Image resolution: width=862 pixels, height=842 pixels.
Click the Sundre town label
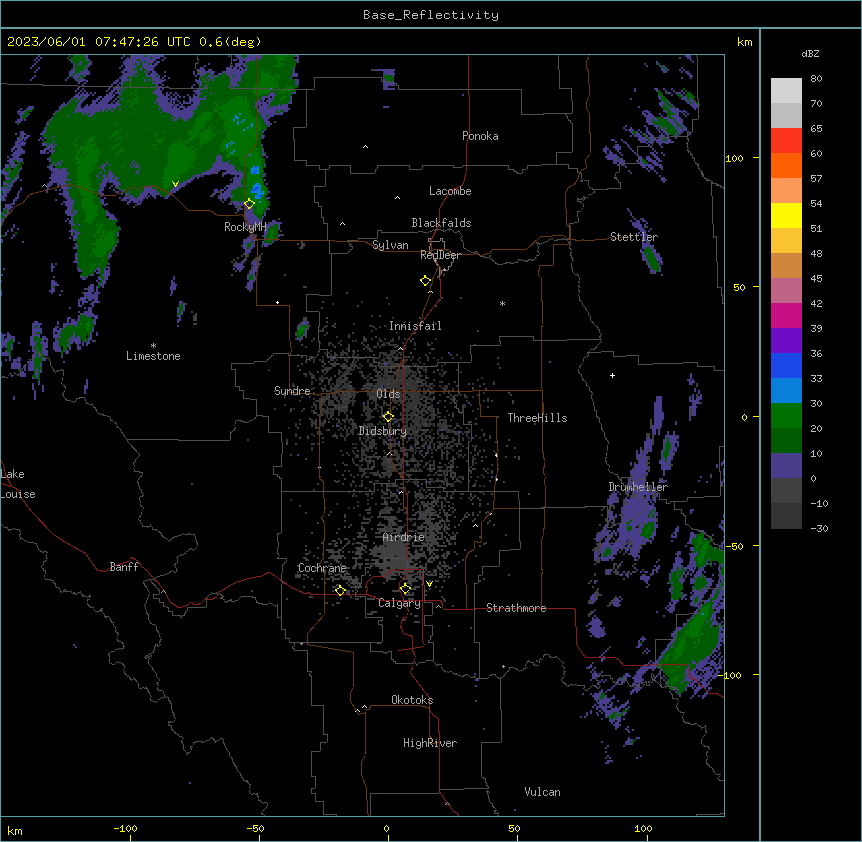pyautogui.click(x=292, y=391)
